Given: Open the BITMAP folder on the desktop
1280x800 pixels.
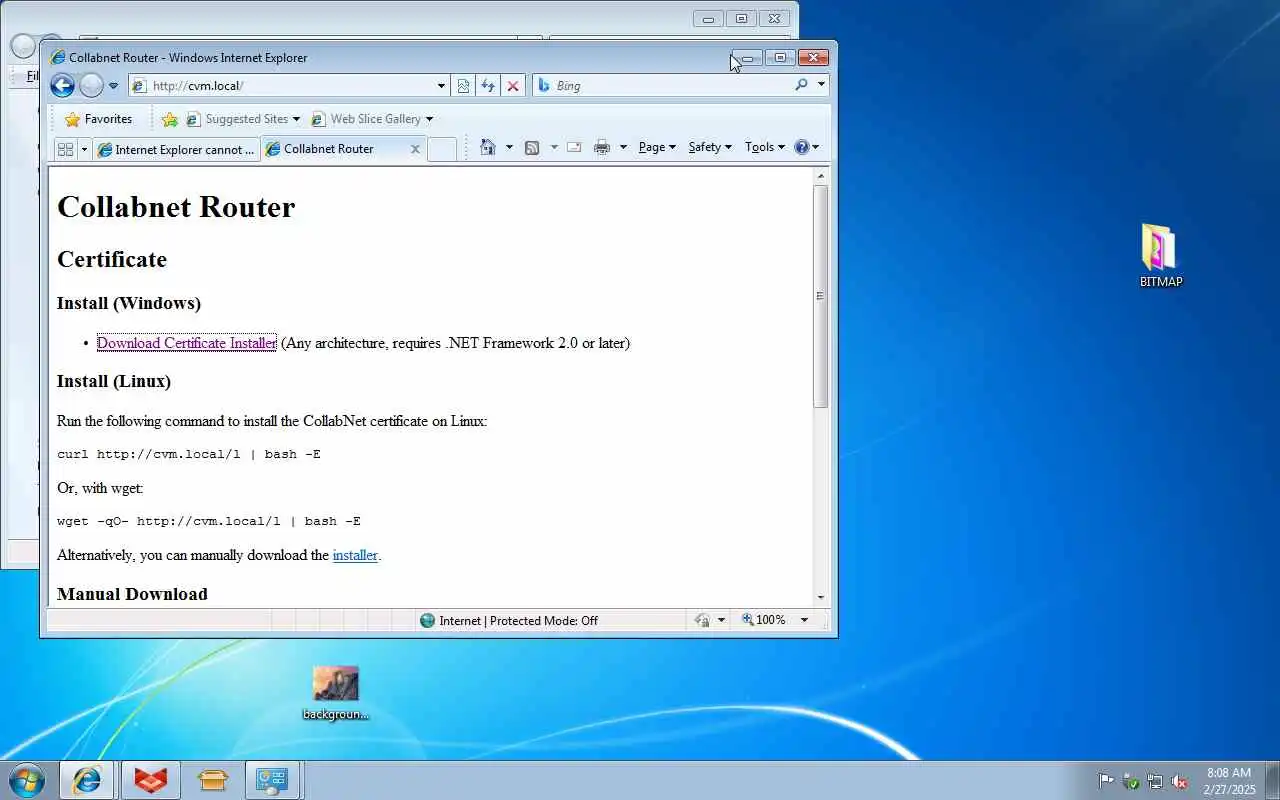Looking at the screenshot, I should (1161, 256).
